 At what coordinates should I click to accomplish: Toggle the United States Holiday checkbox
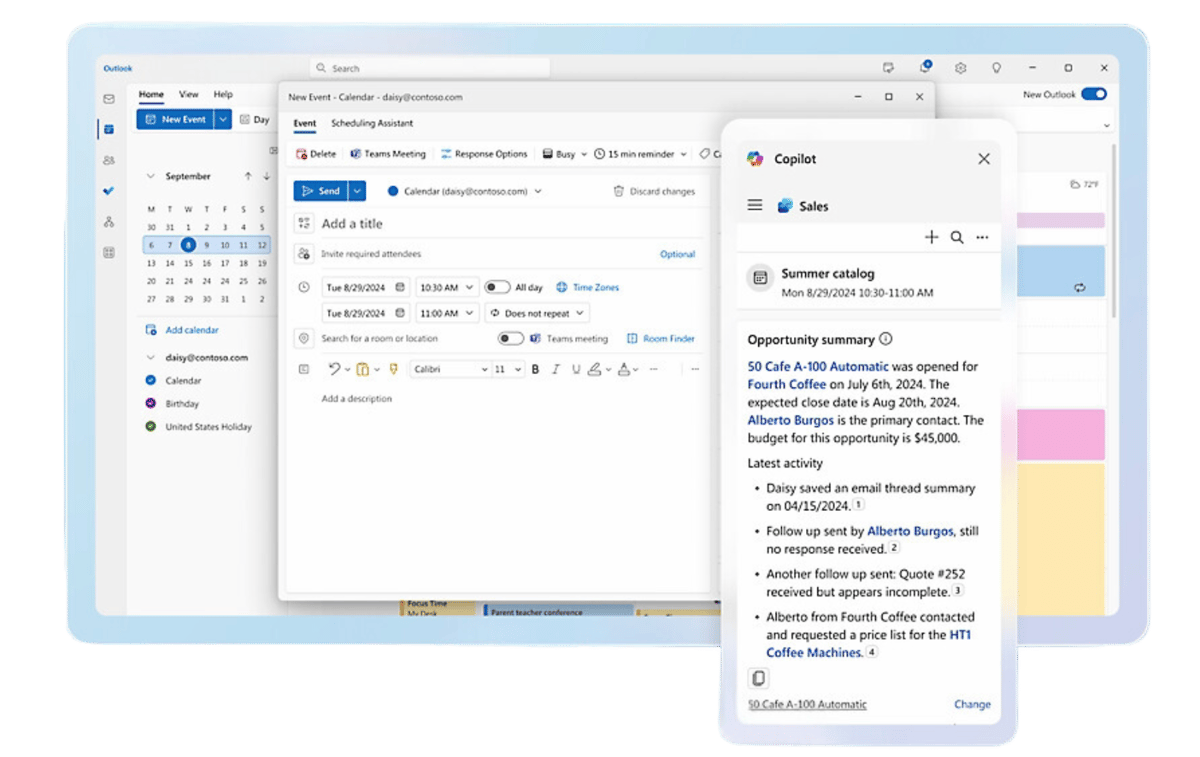pos(150,426)
